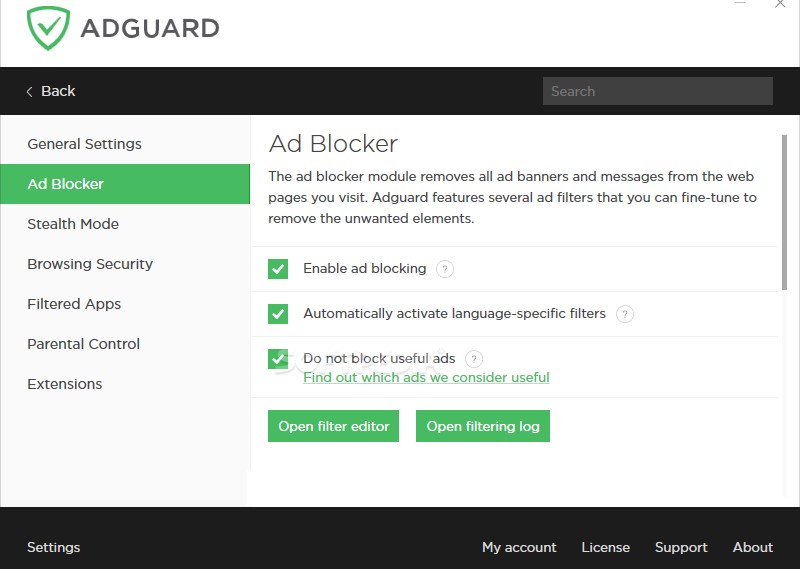Open Filtered Apps section
Screen dimensions: 800x569
pos(125,304)
